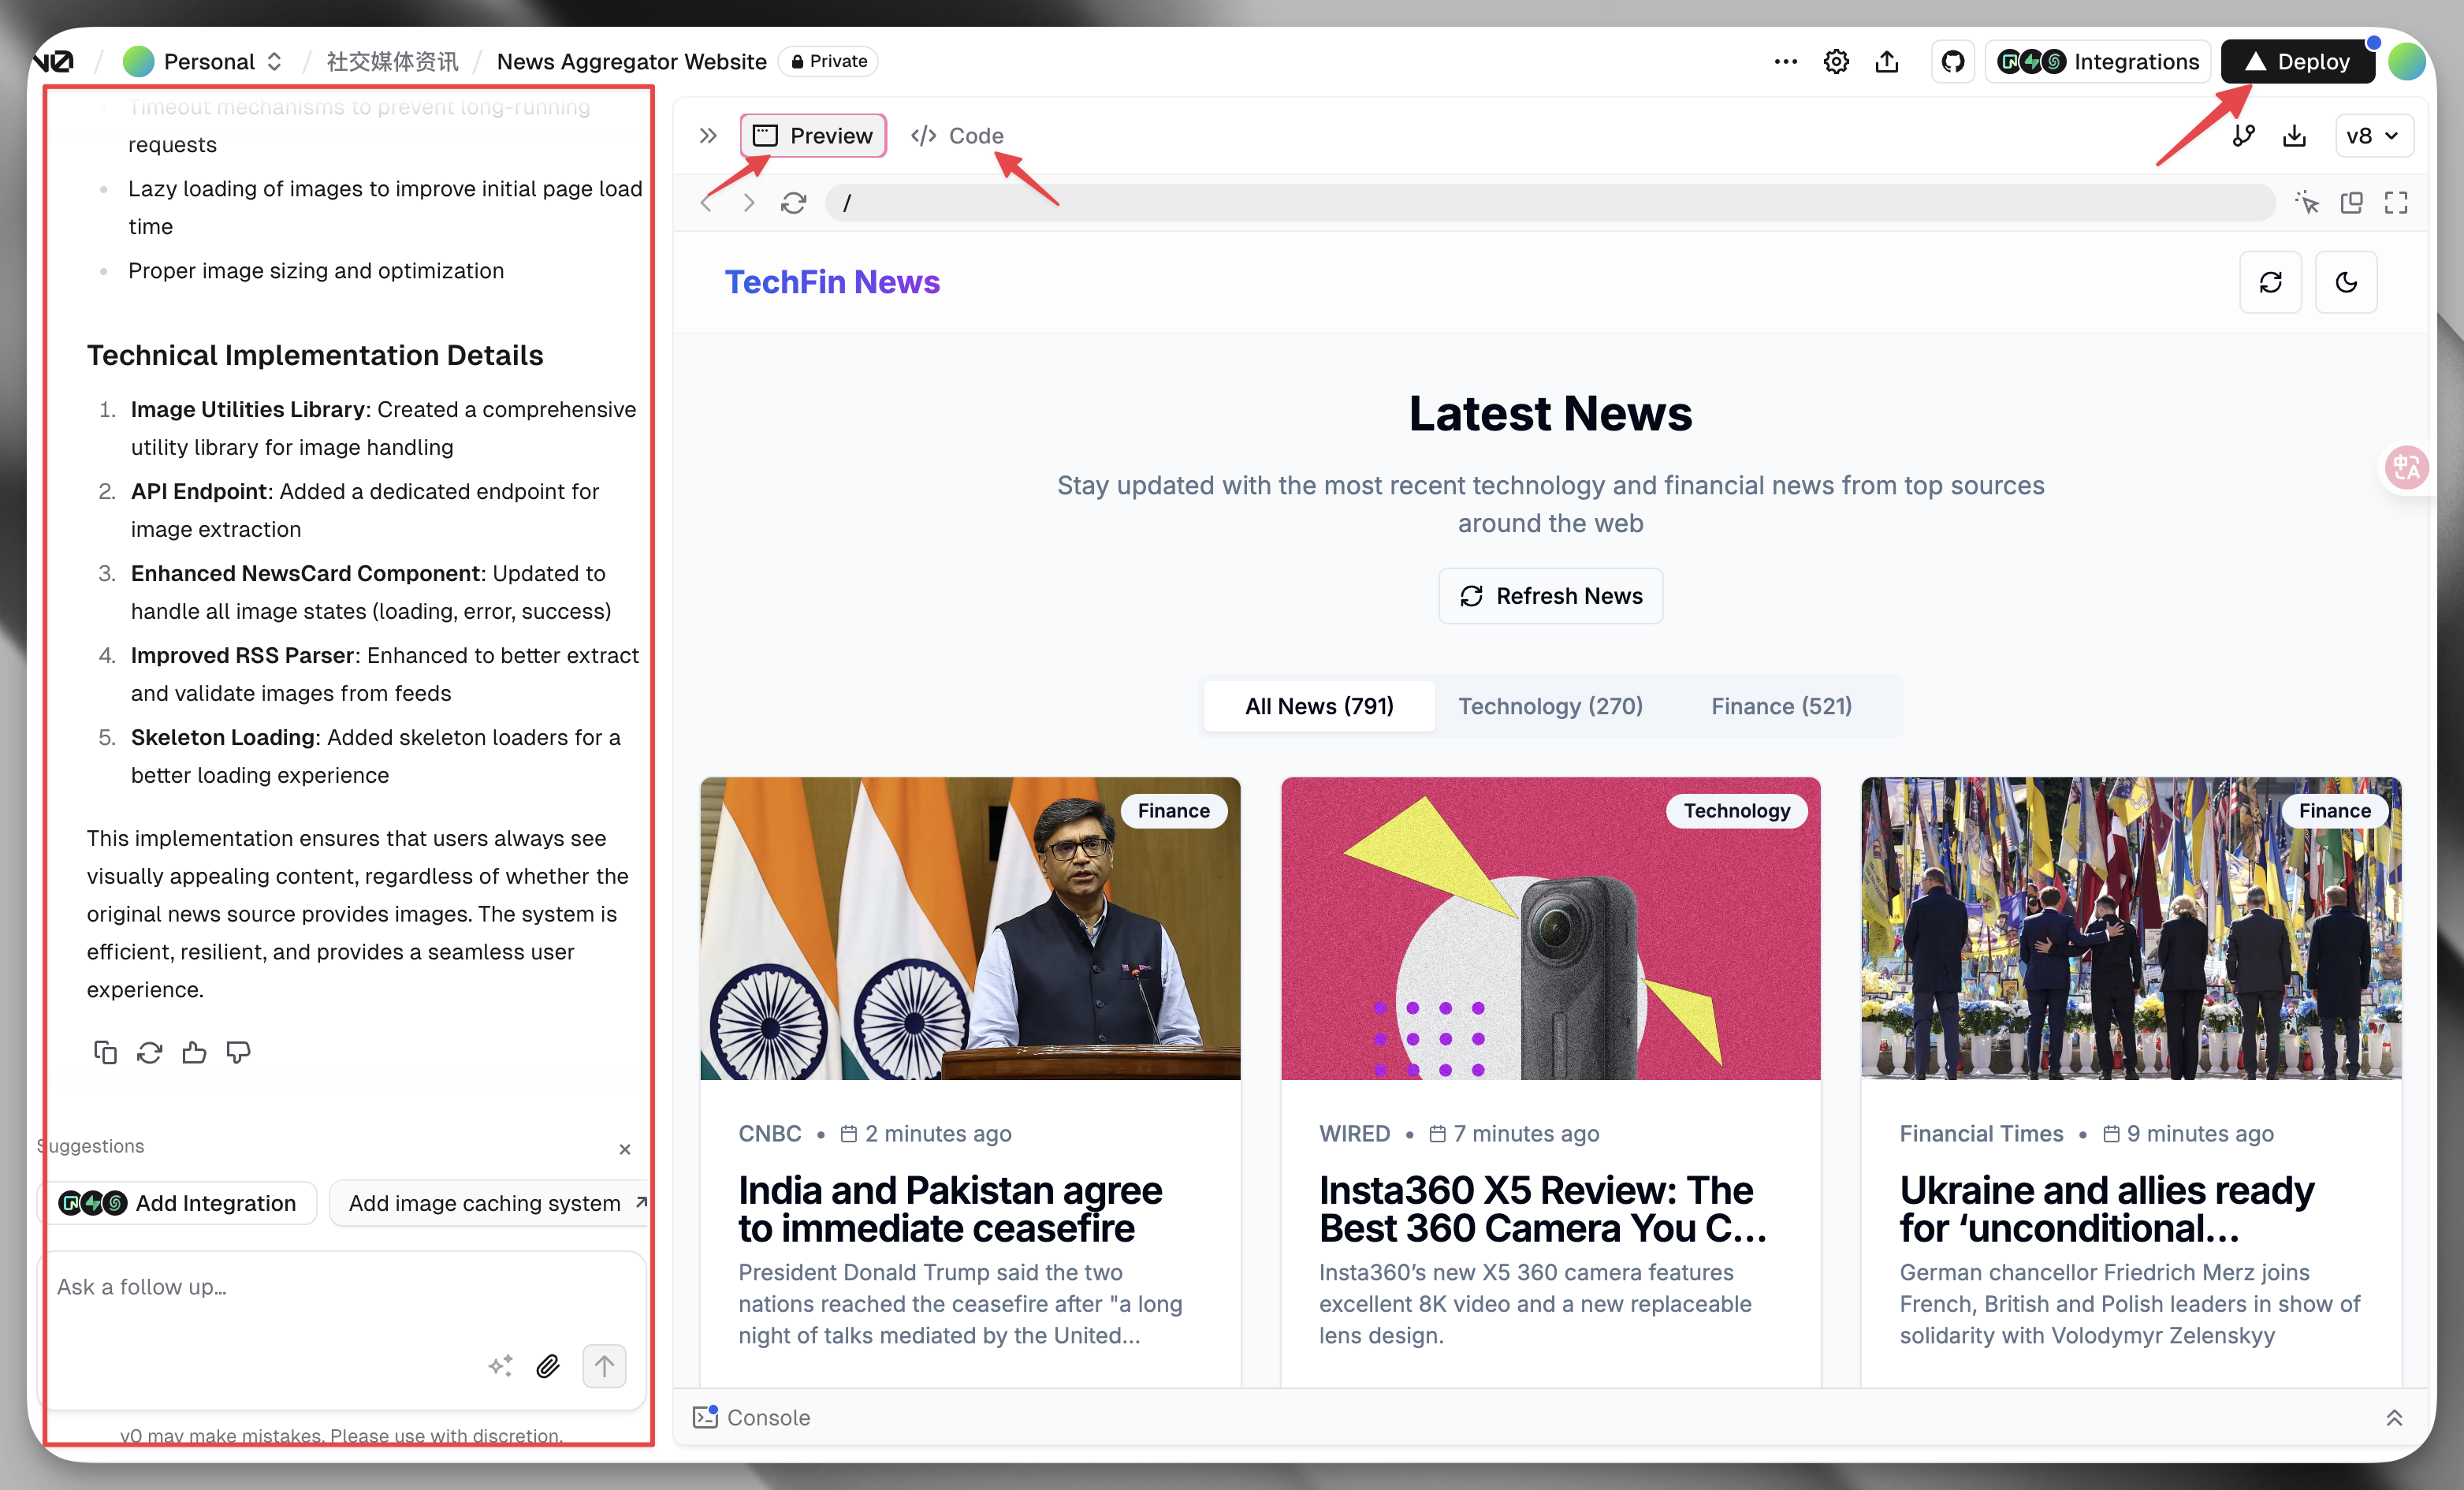
Task: Click the share upload icon
Action: [1887, 62]
